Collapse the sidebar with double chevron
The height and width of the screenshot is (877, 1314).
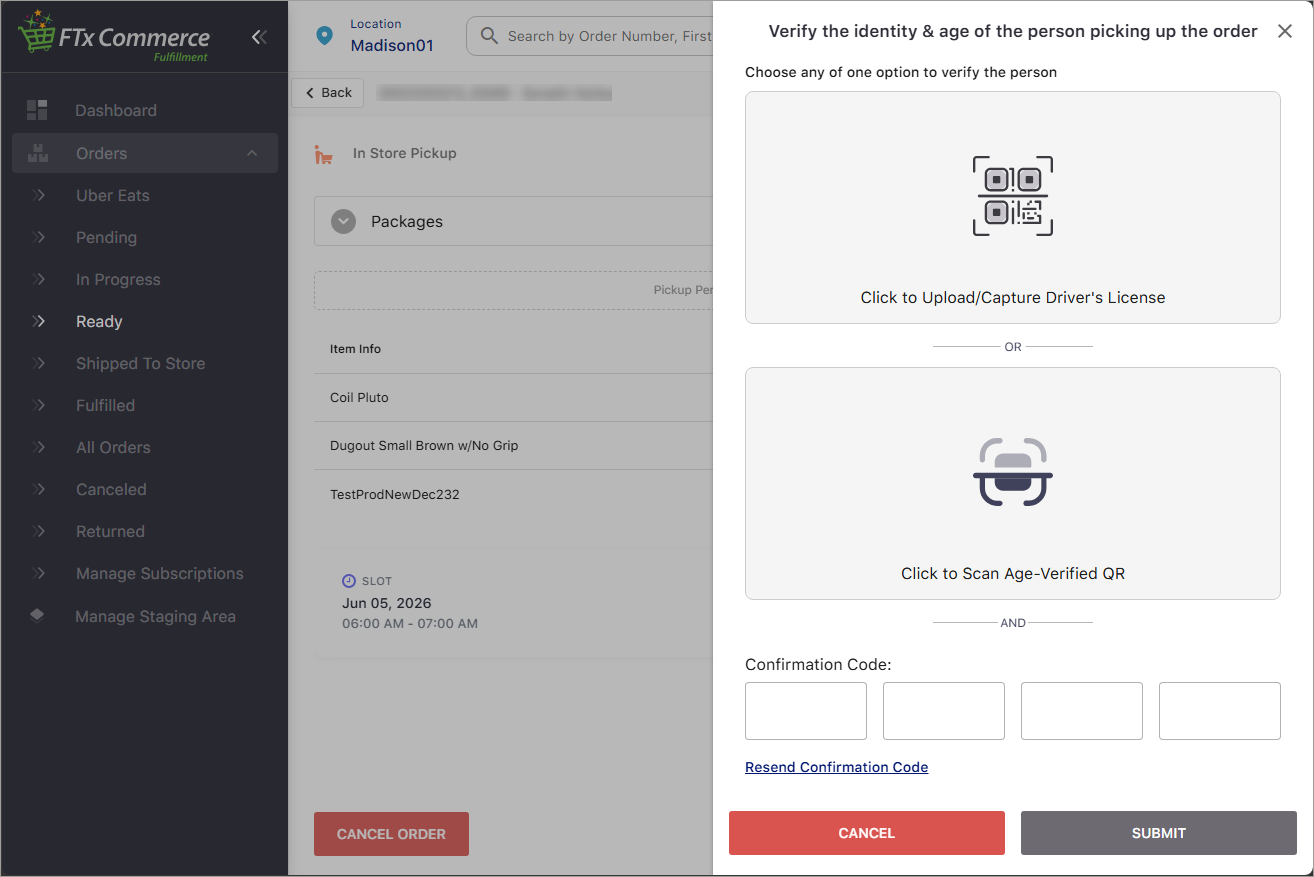[259, 37]
